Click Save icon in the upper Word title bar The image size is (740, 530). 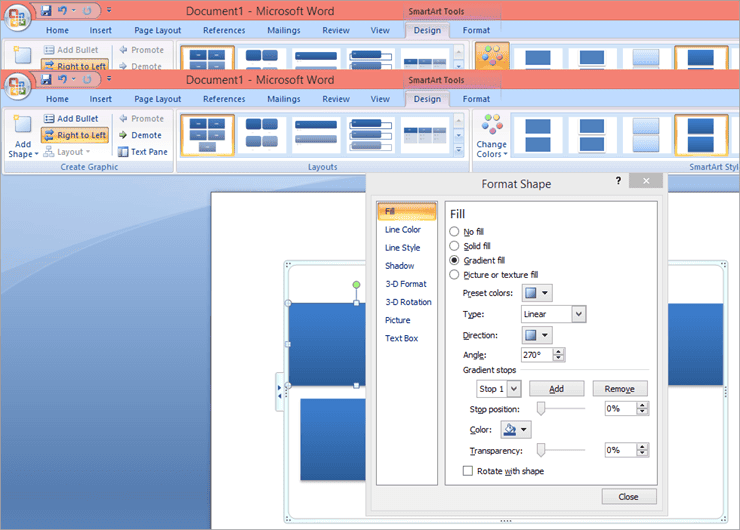(x=46, y=10)
